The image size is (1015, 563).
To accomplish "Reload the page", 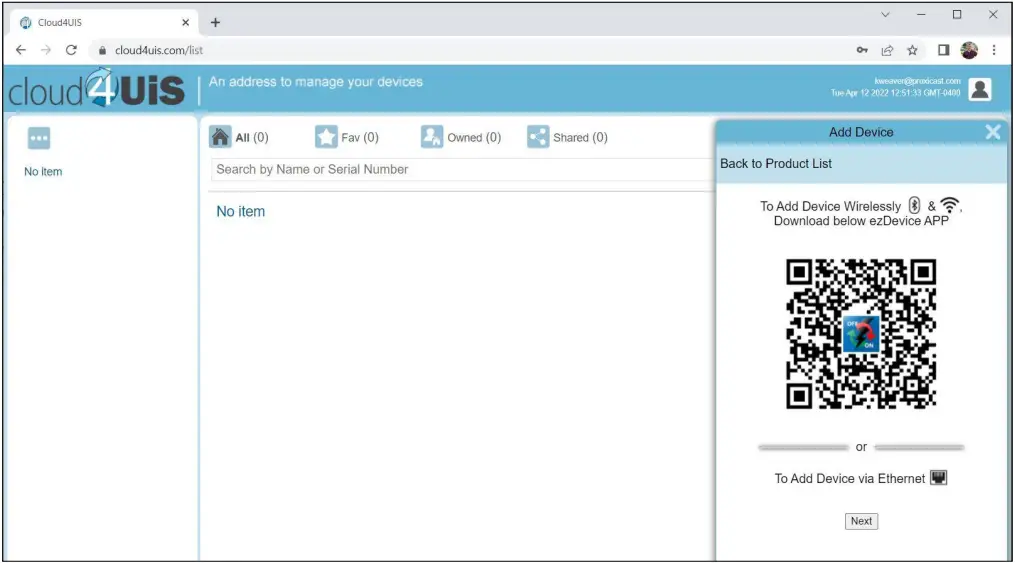I will pyautogui.click(x=71, y=50).
